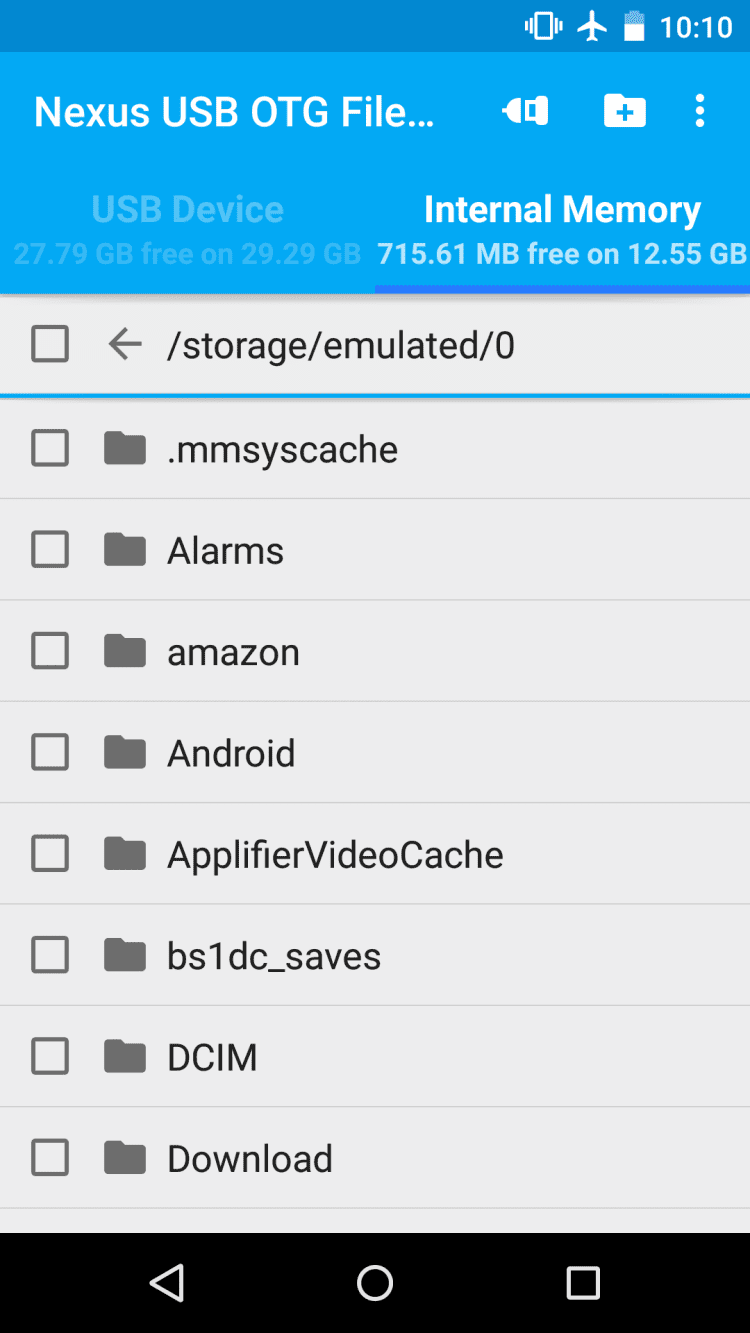Tap the ApplifierVideoCache folder icon

pos(125,854)
